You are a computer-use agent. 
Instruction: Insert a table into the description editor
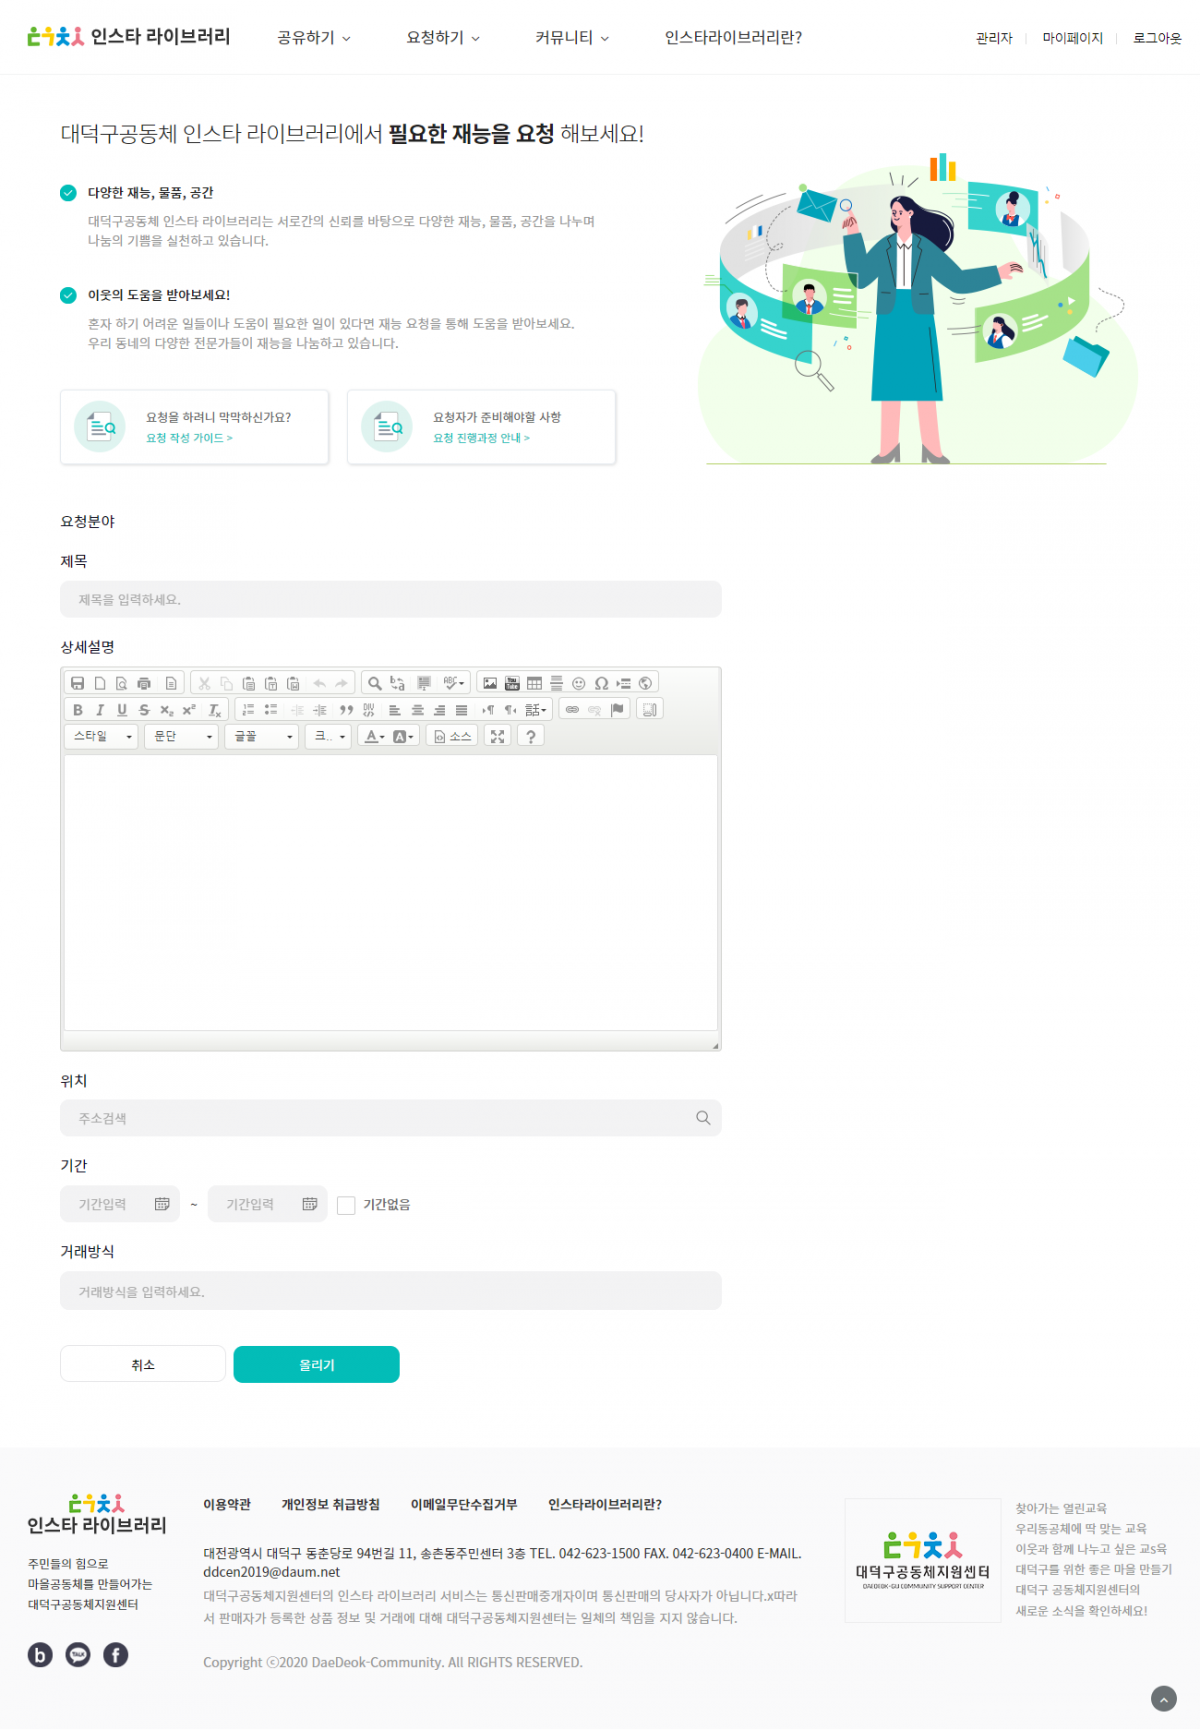click(x=534, y=683)
